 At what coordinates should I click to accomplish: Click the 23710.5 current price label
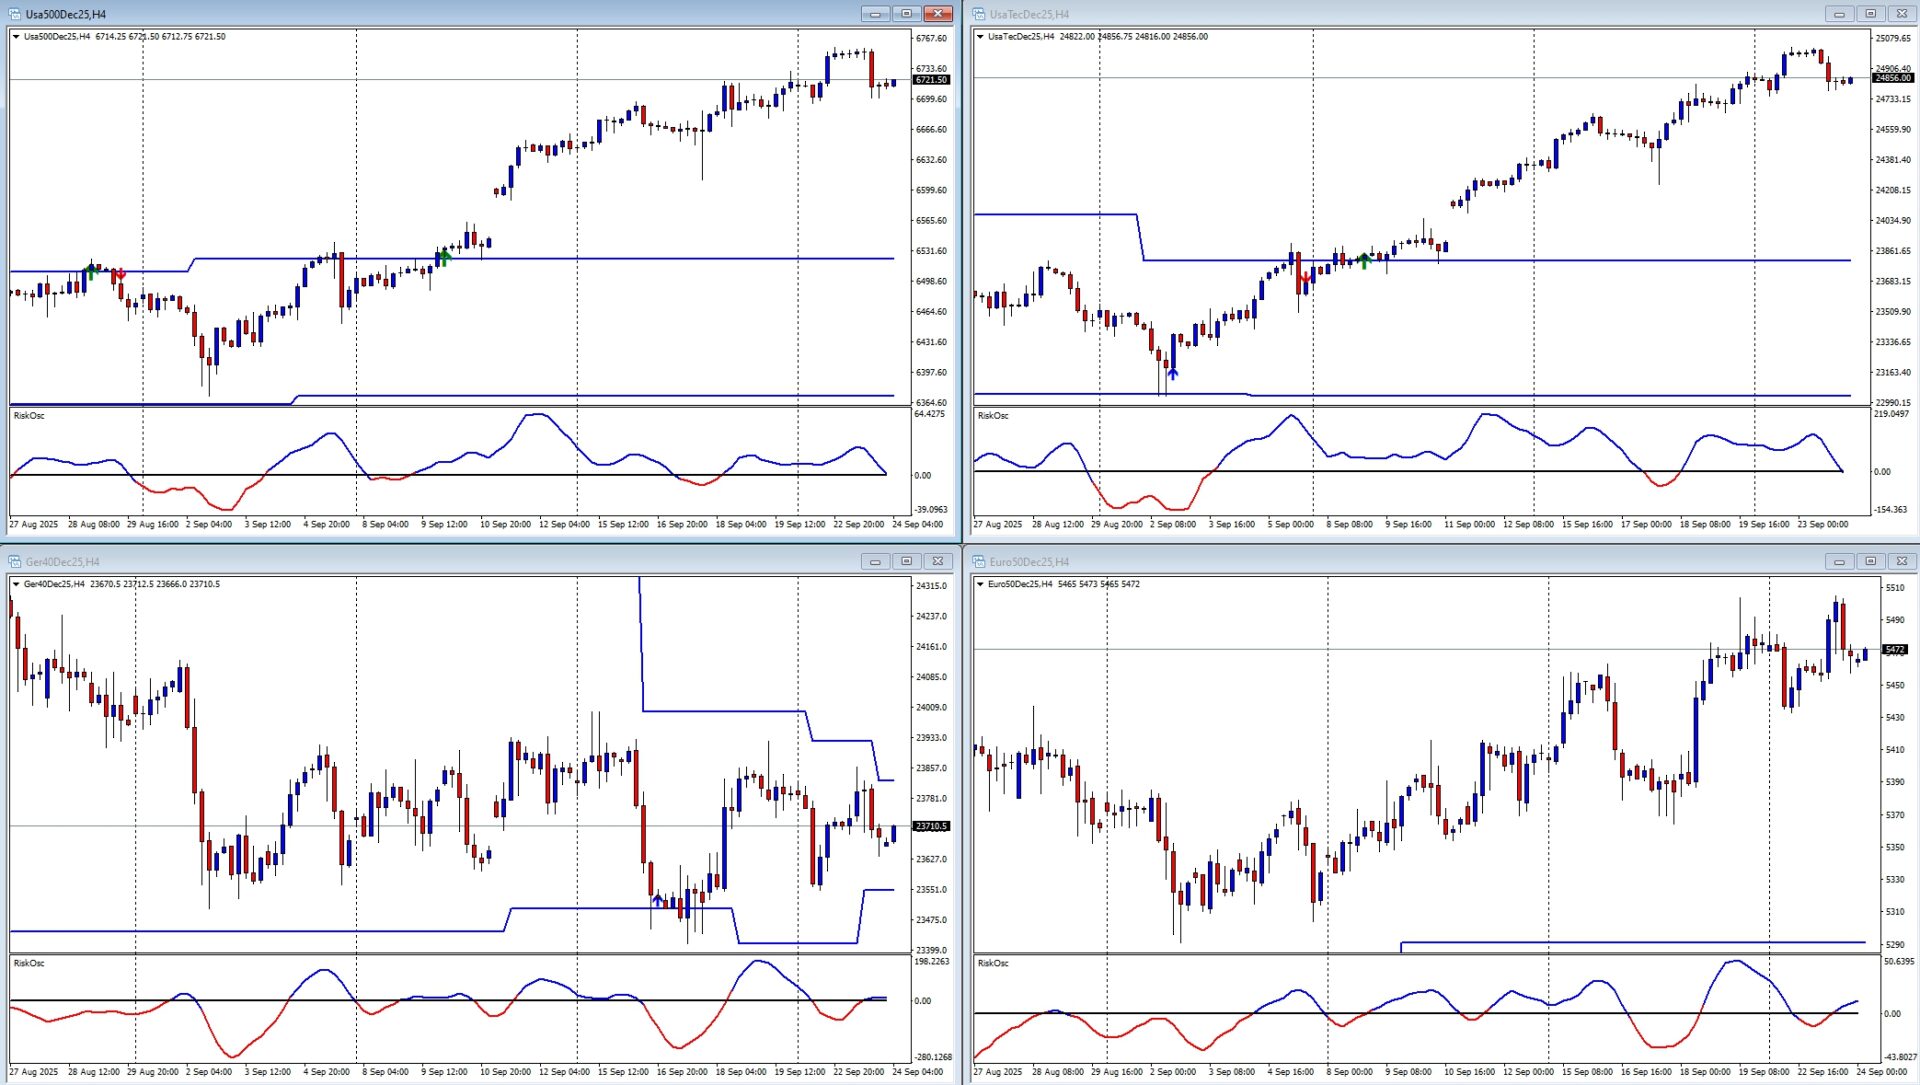pos(931,827)
